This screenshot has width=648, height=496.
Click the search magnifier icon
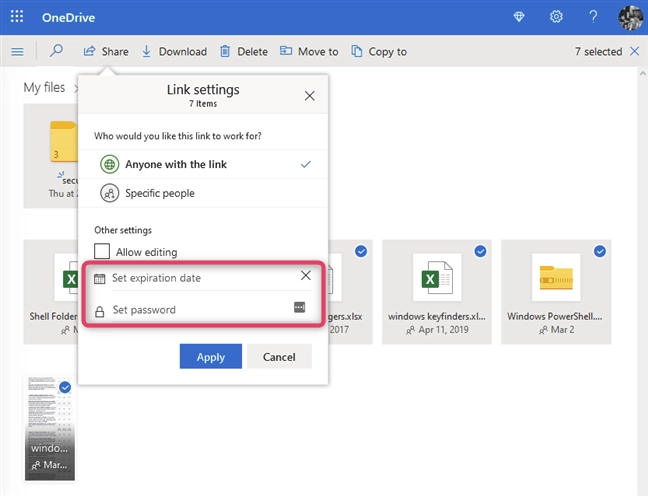(57, 51)
